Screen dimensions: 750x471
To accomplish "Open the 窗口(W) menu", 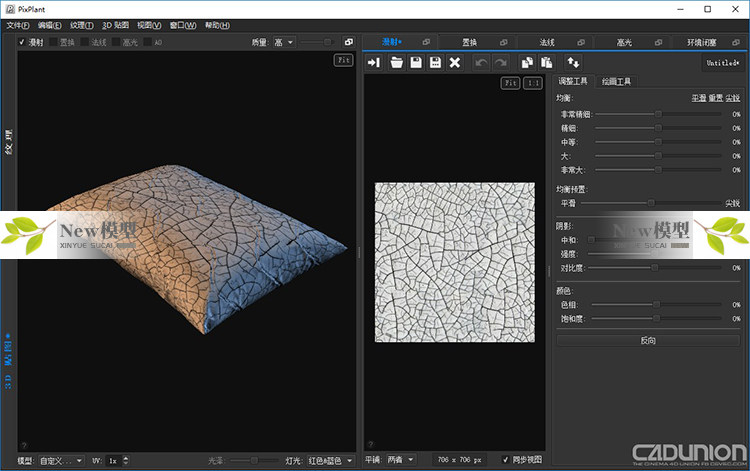I will (x=183, y=25).
